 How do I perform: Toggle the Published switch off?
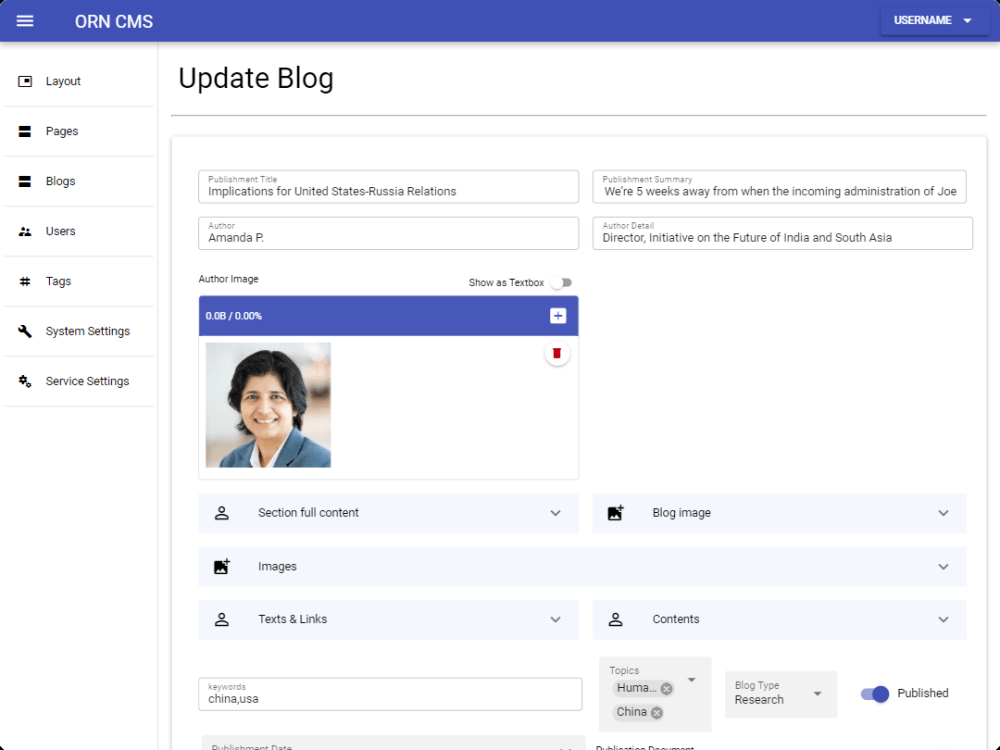click(875, 694)
